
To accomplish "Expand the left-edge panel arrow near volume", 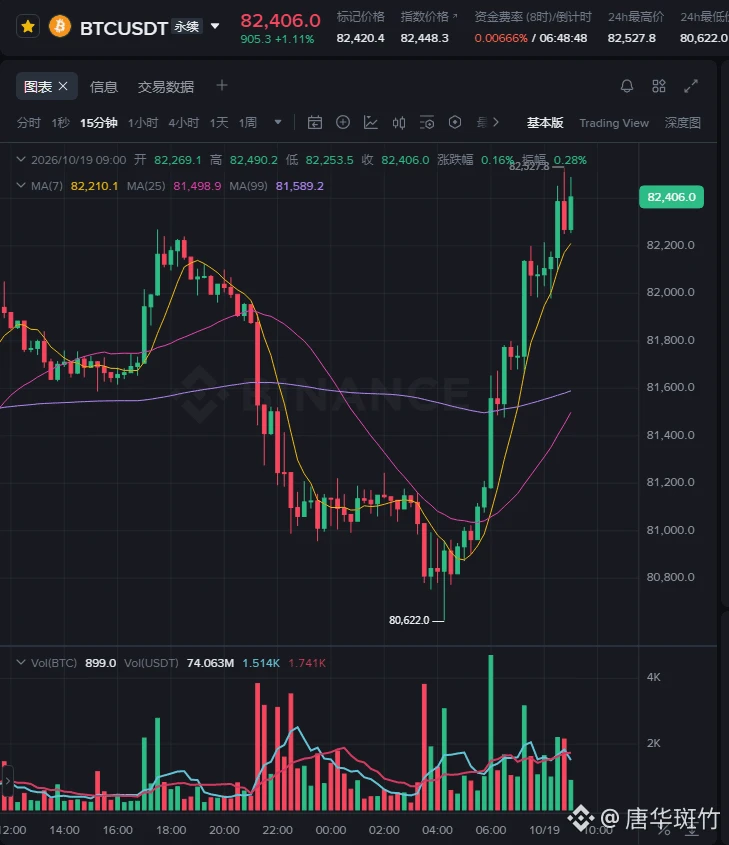I will [7, 780].
